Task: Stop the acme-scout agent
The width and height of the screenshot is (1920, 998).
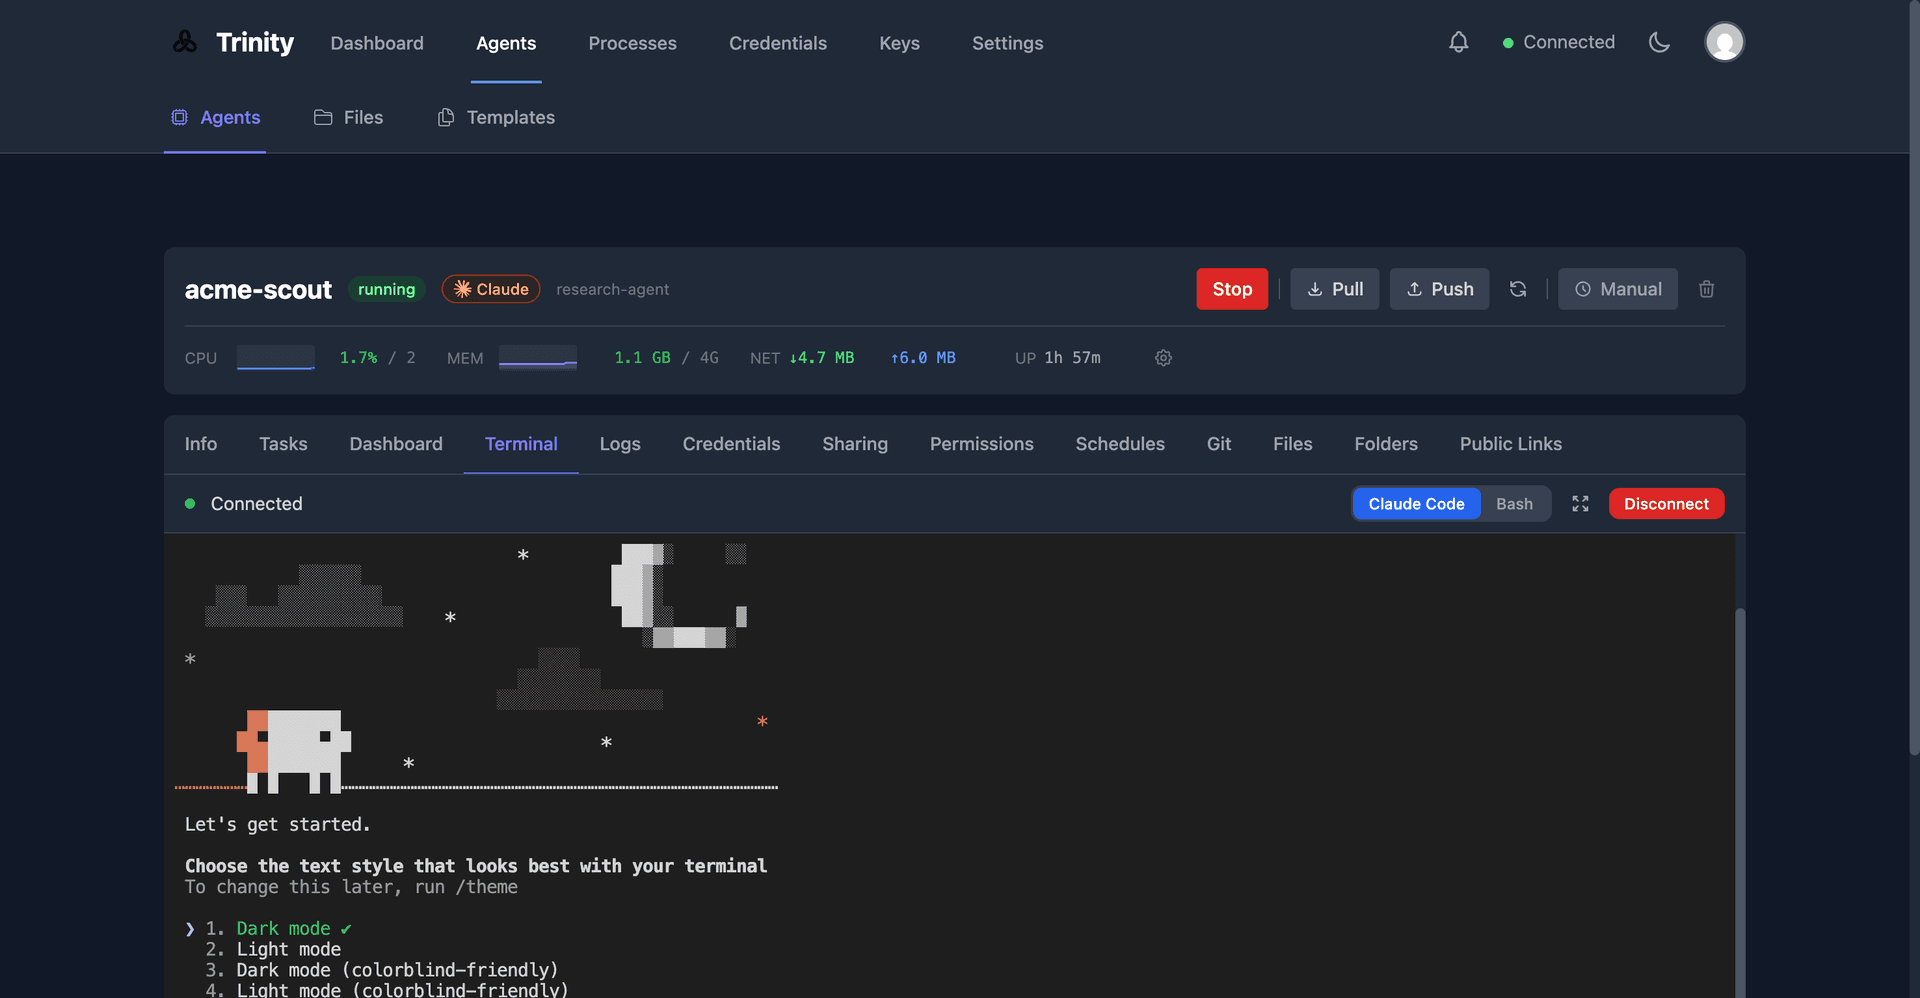Action: coord(1232,289)
